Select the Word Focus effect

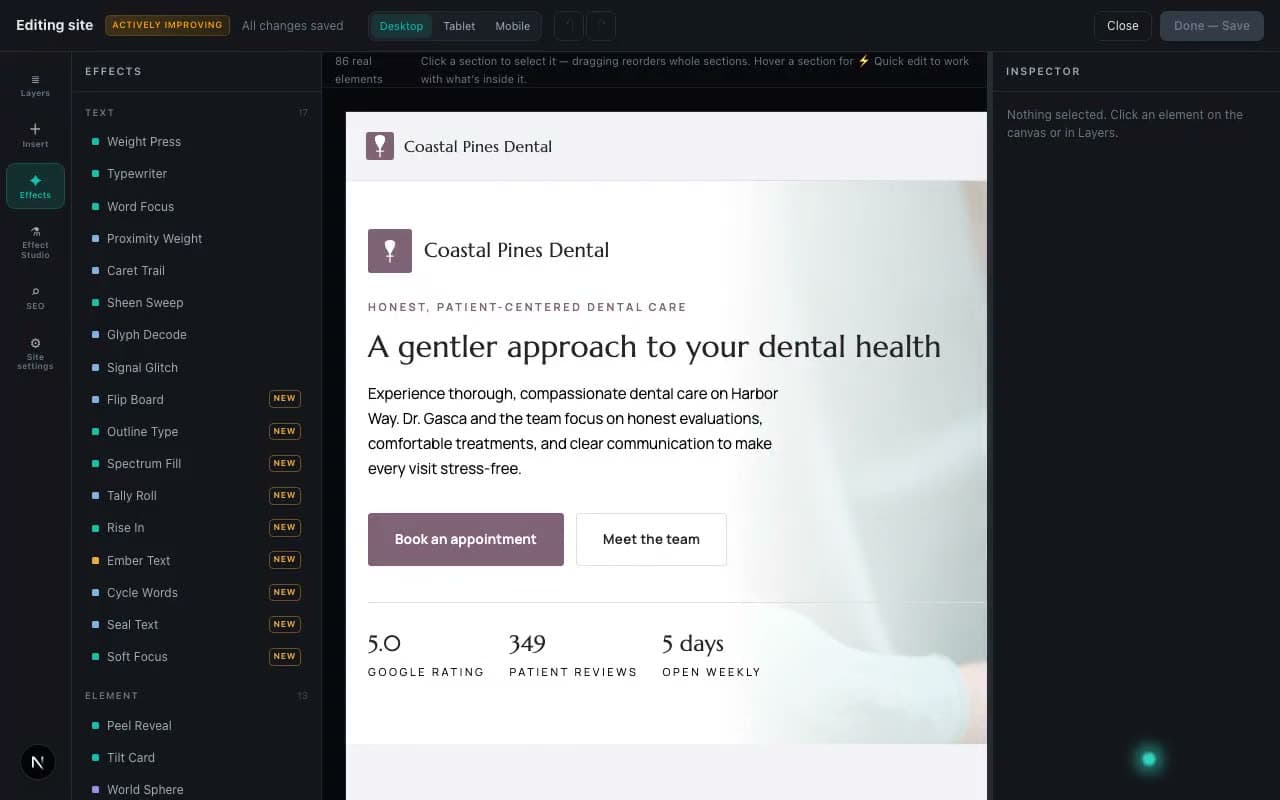[x=196, y=206]
